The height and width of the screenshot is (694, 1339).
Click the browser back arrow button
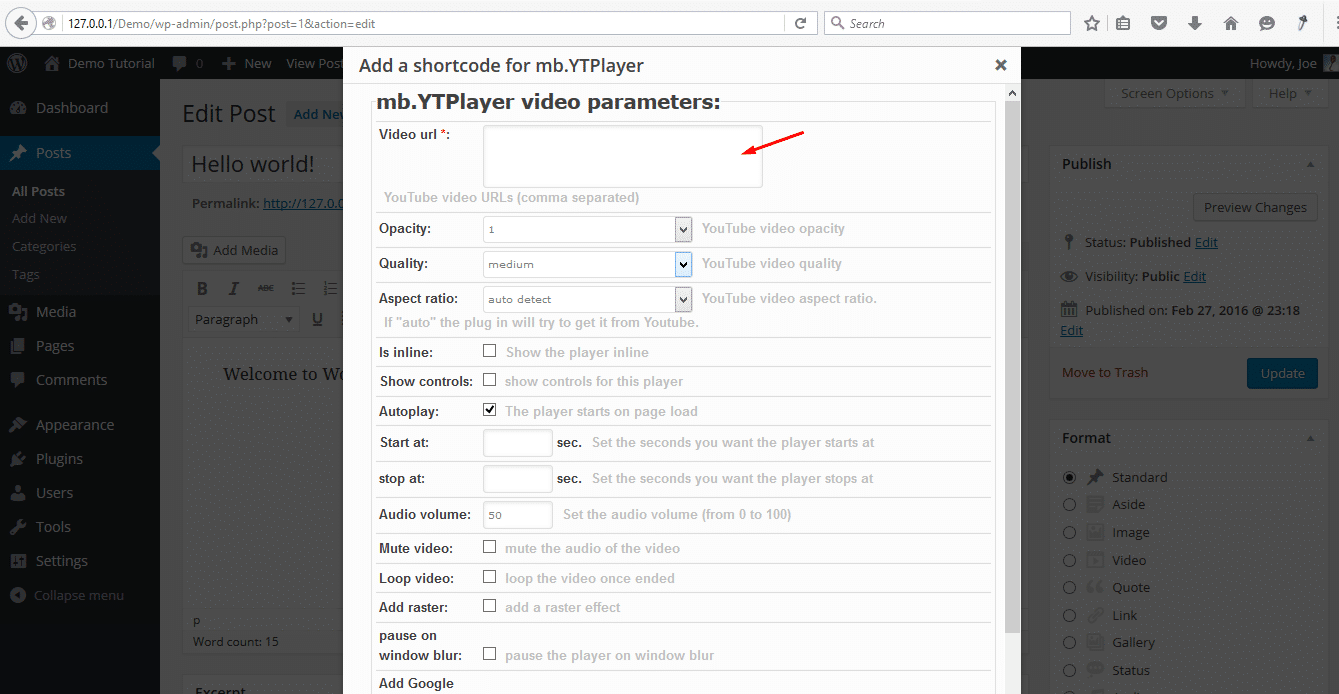20,23
